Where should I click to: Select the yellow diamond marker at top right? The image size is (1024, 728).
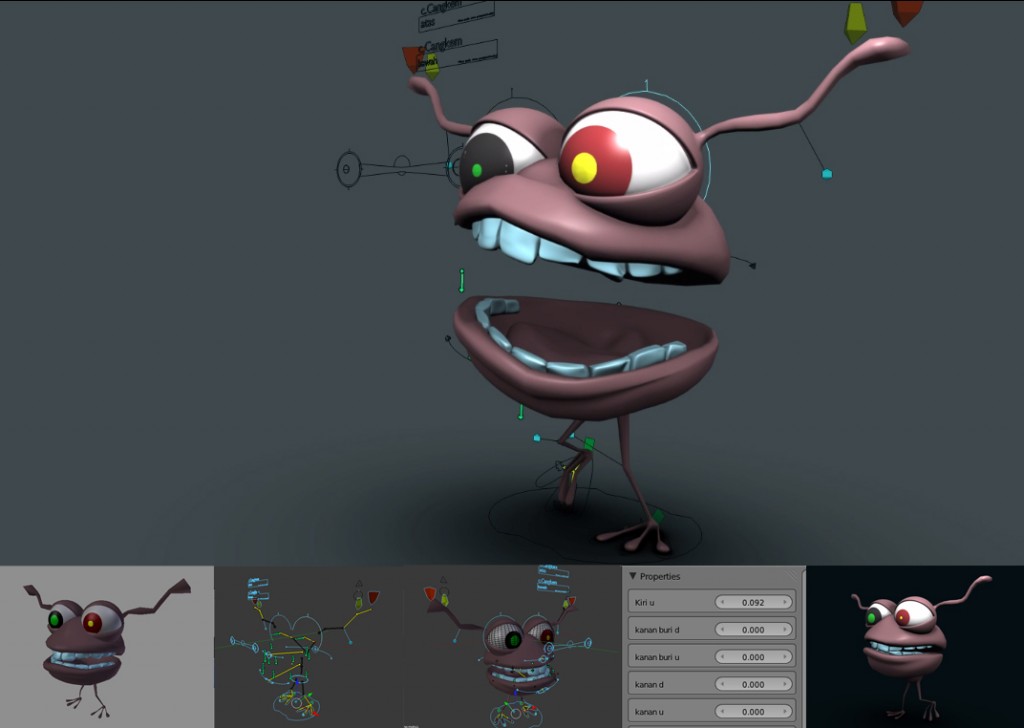855,18
